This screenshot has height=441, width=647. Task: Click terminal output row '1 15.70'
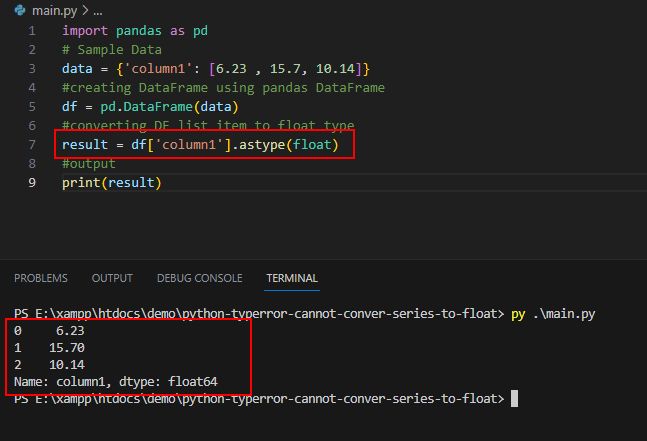[49, 348]
